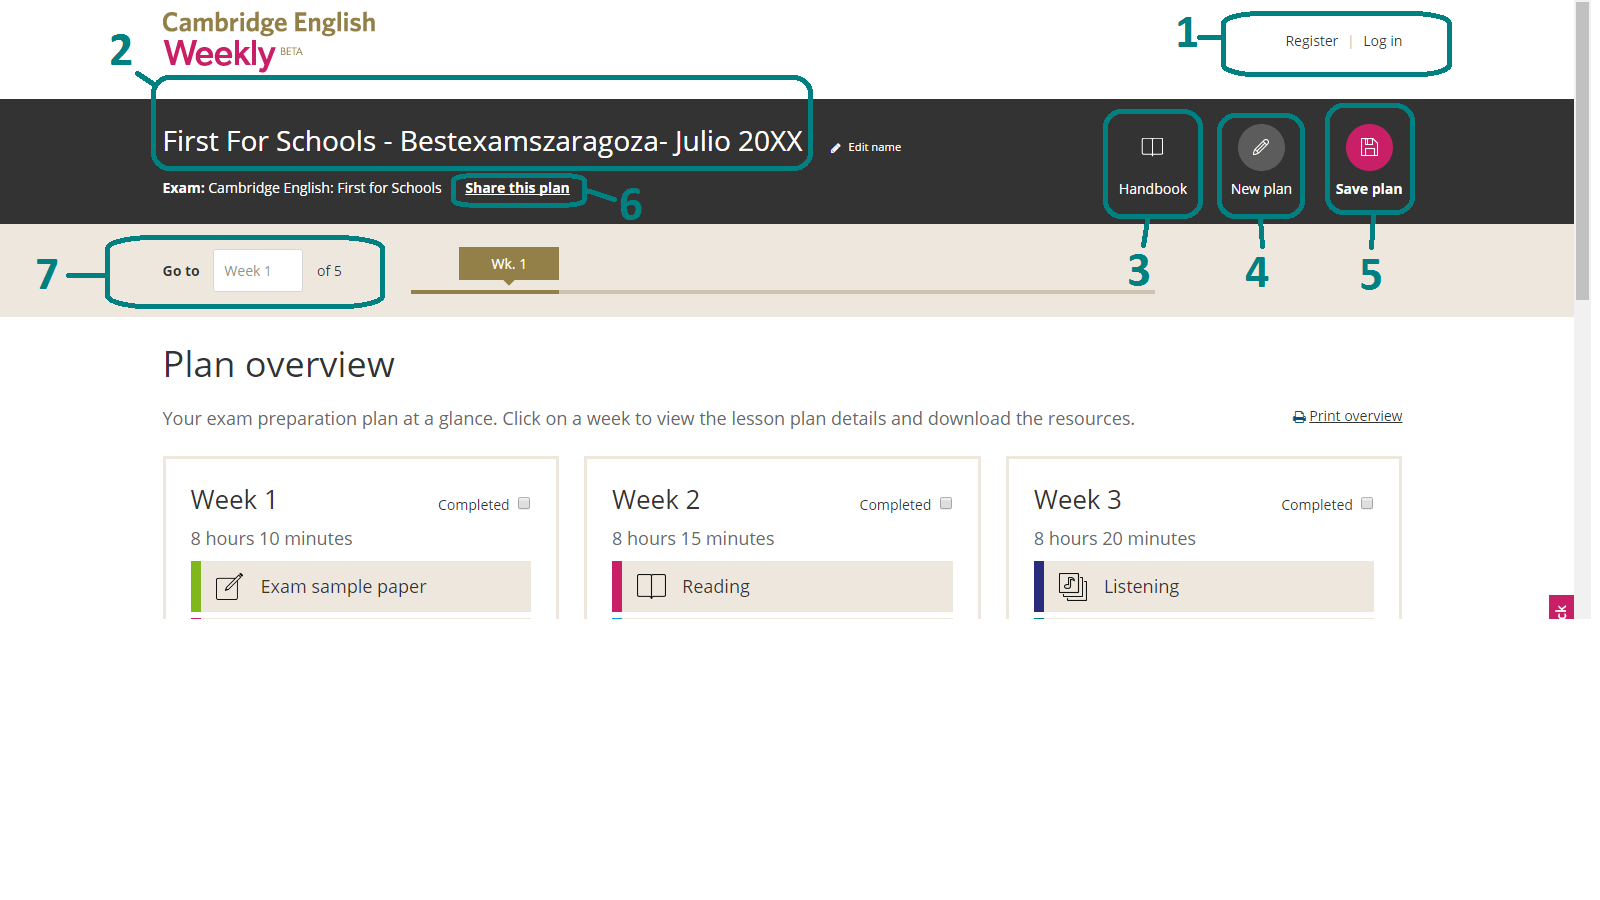The image size is (1600, 900).
Task: Click the Register link
Action: [1311, 41]
